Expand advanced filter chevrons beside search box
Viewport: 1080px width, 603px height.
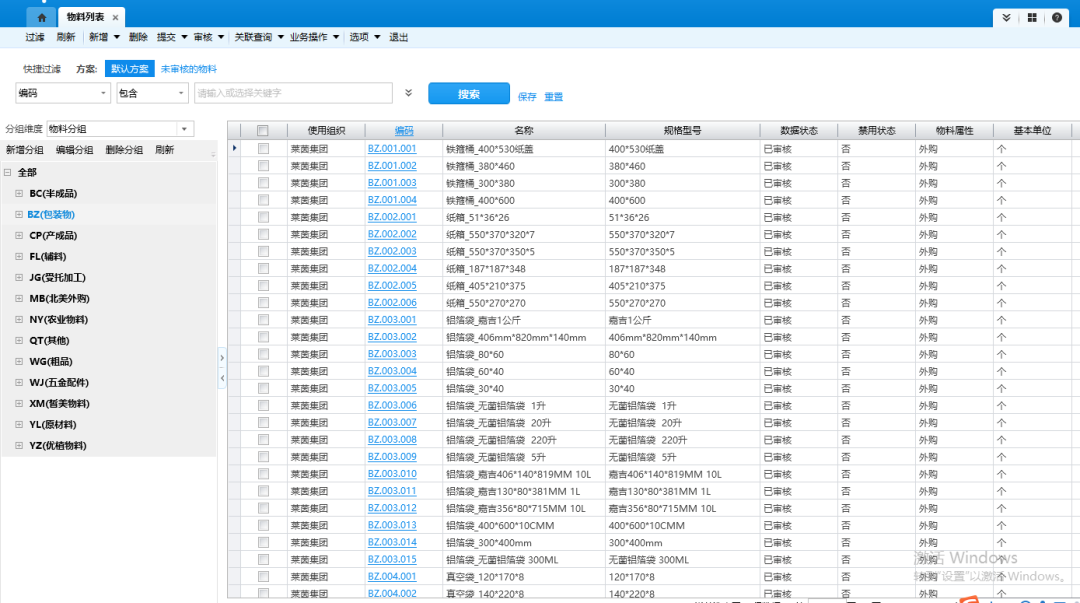click(408, 93)
